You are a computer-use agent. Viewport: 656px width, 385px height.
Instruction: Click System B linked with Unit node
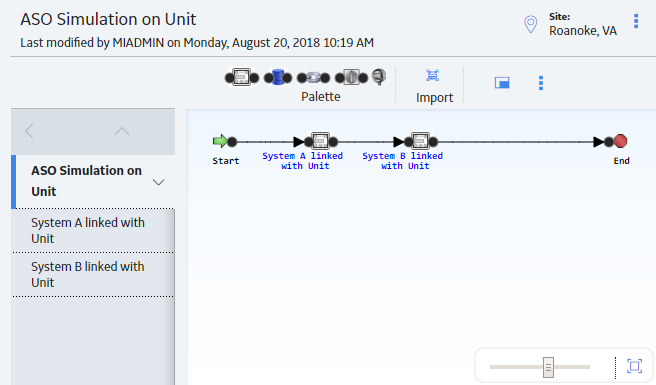[420, 141]
